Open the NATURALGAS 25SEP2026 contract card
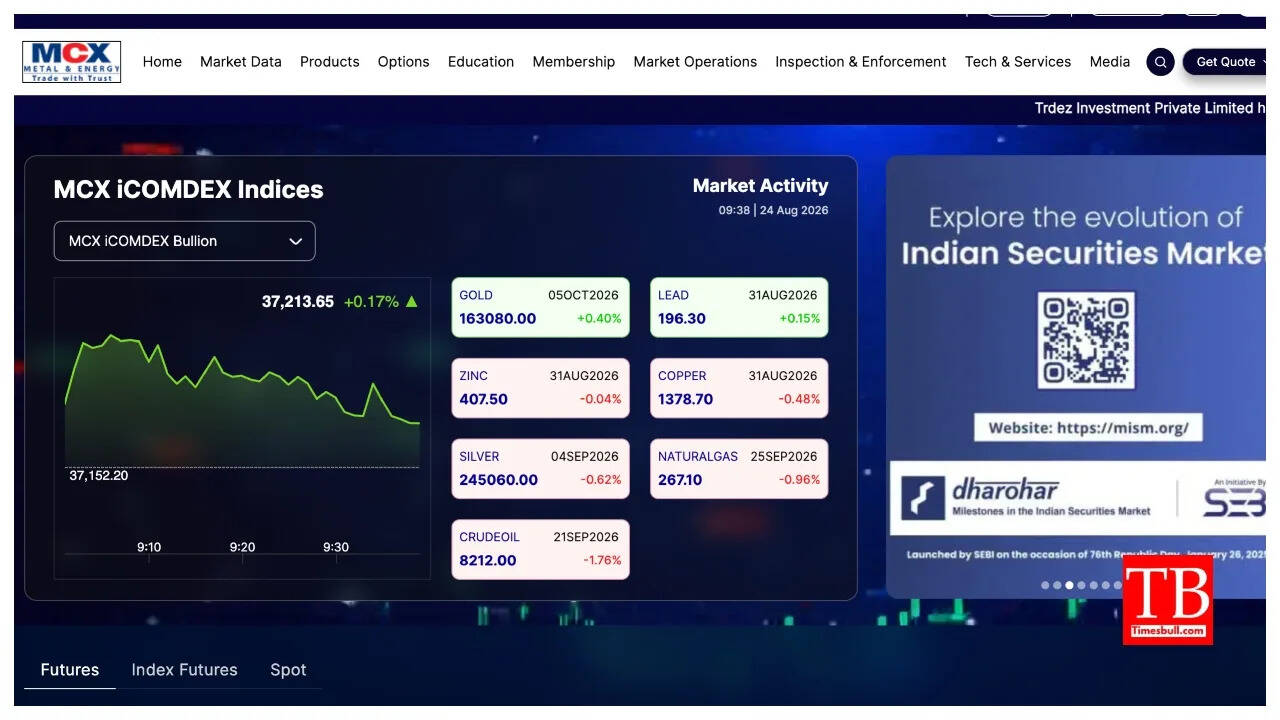Viewport: 1280px width, 720px height. [x=739, y=468]
